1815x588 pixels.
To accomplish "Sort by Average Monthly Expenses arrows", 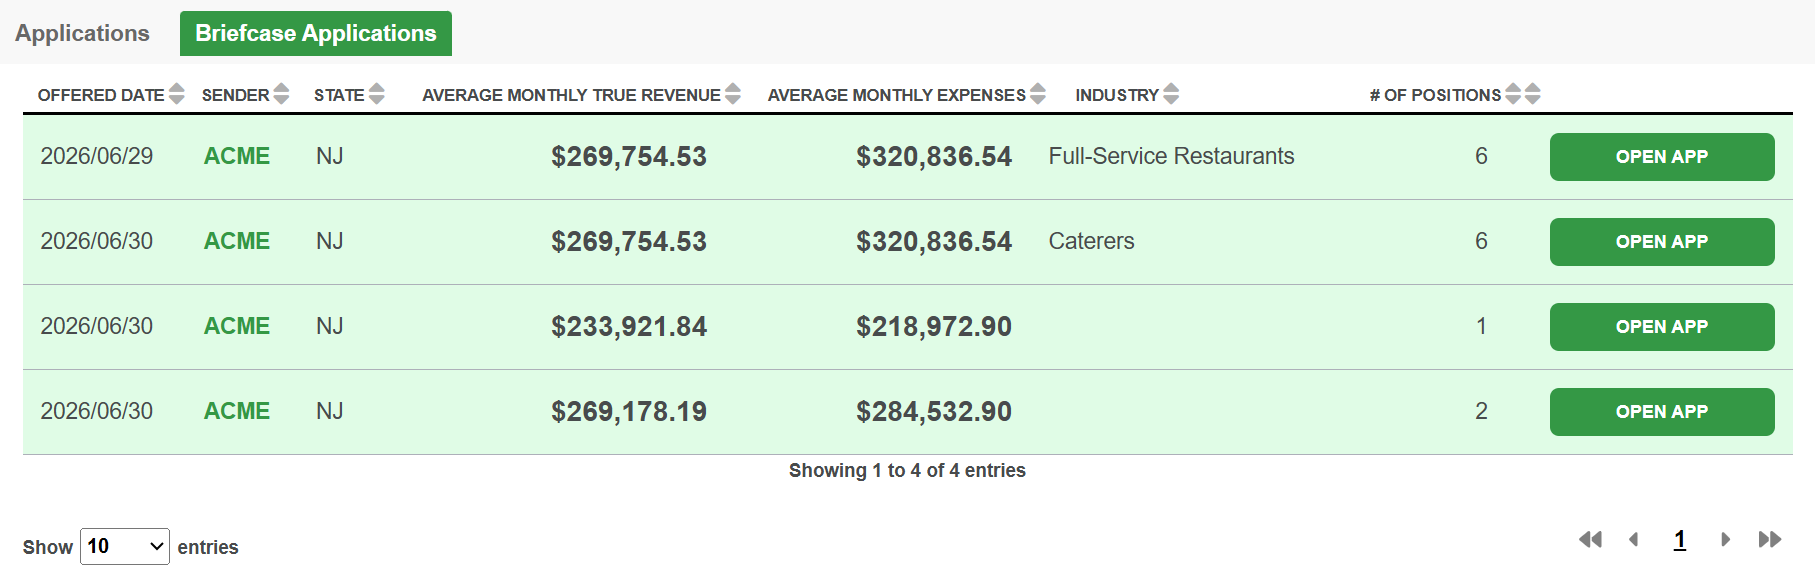I will point(1038,94).
